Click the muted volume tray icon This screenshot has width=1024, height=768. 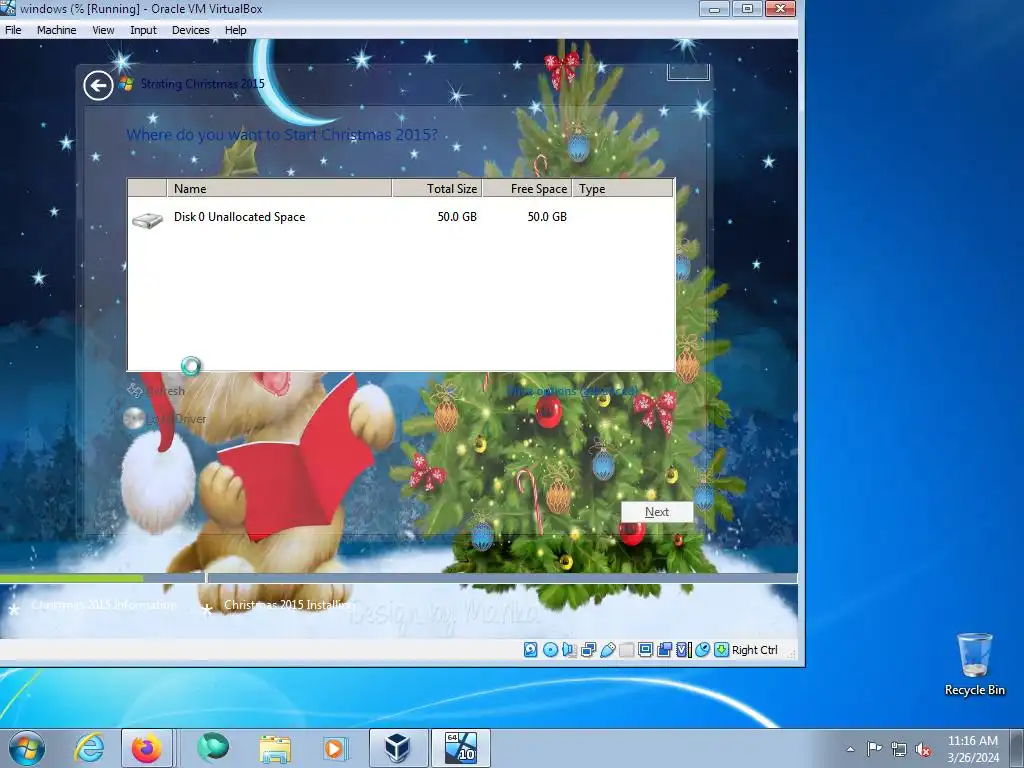[923, 749]
